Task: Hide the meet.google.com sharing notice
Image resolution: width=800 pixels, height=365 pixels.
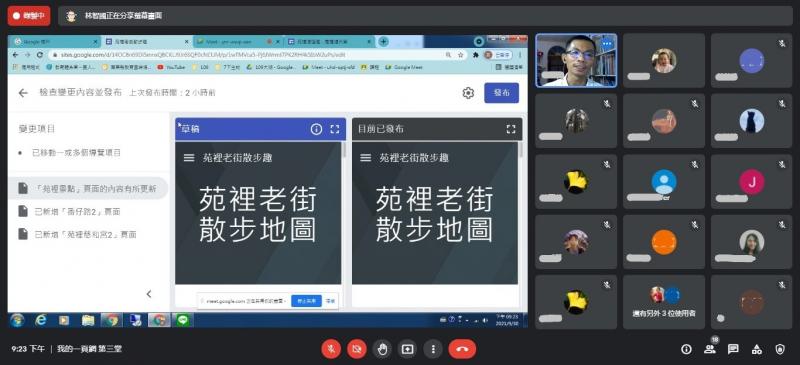Action: [331, 301]
